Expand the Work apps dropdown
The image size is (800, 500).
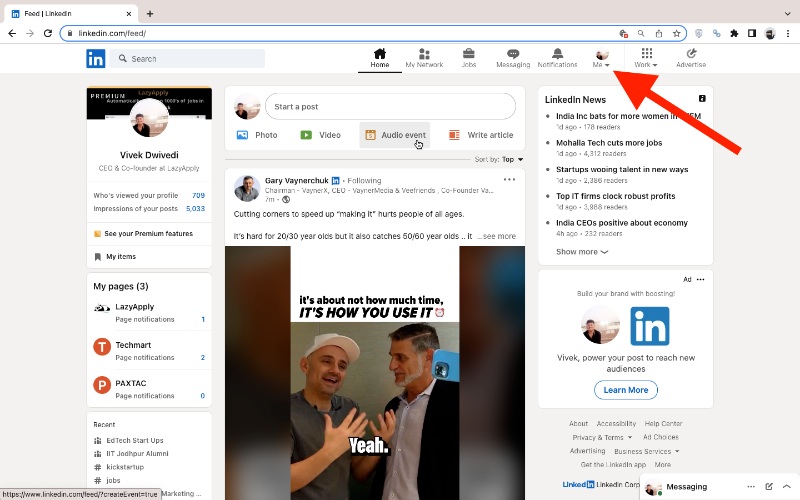pos(646,58)
